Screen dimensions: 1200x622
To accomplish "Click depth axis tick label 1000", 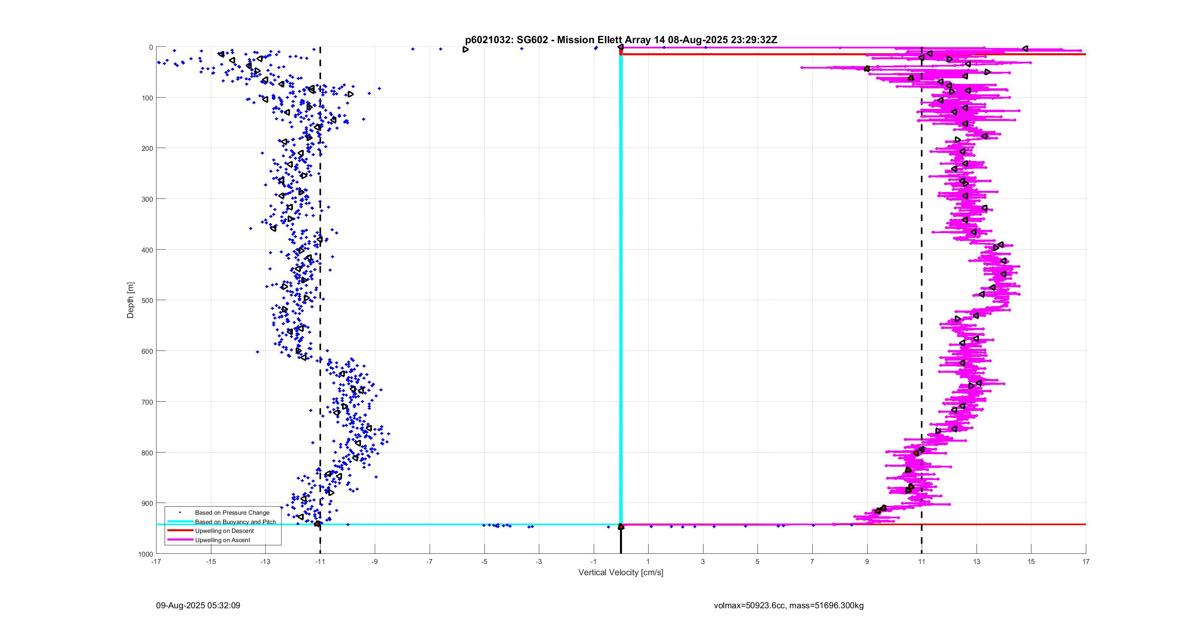I will pyautogui.click(x=144, y=554).
